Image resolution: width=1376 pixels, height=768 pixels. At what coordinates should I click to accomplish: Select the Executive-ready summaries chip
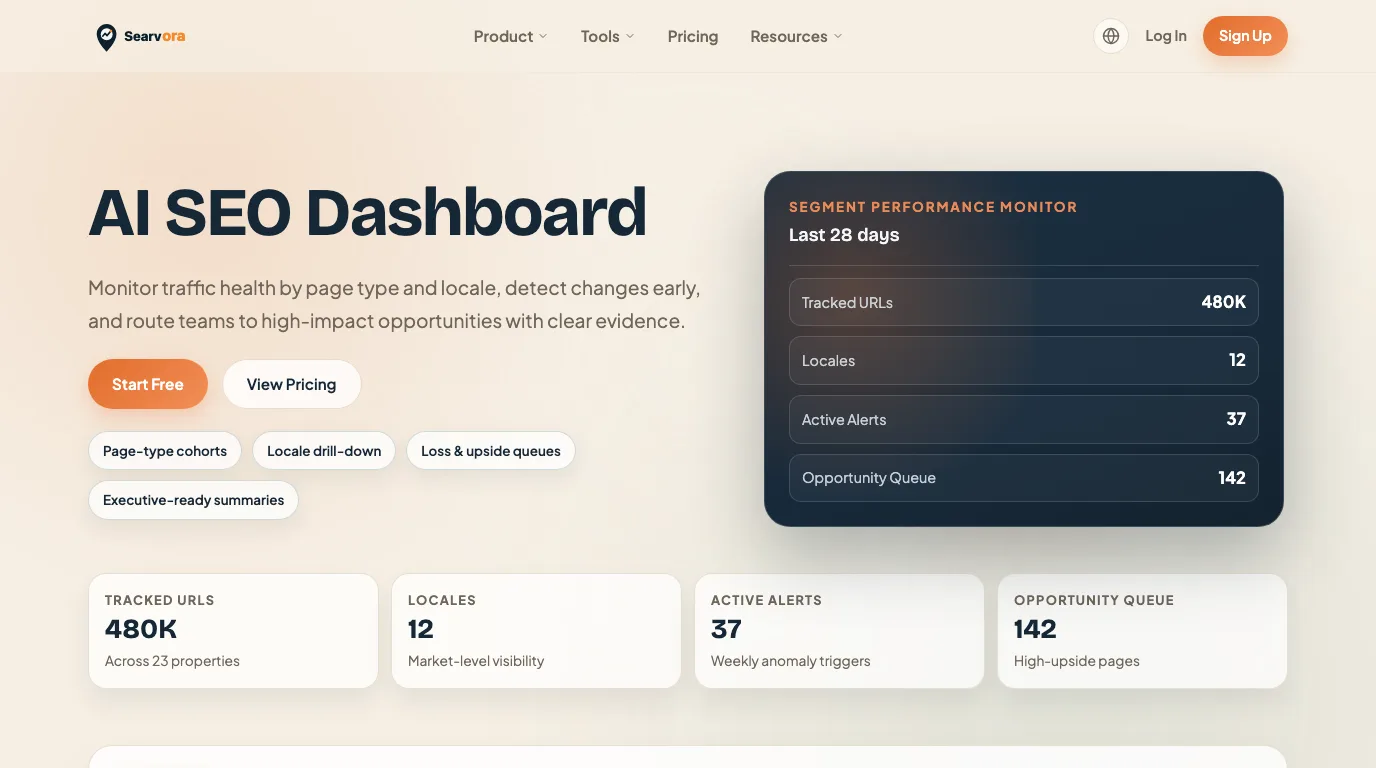(x=193, y=500)
